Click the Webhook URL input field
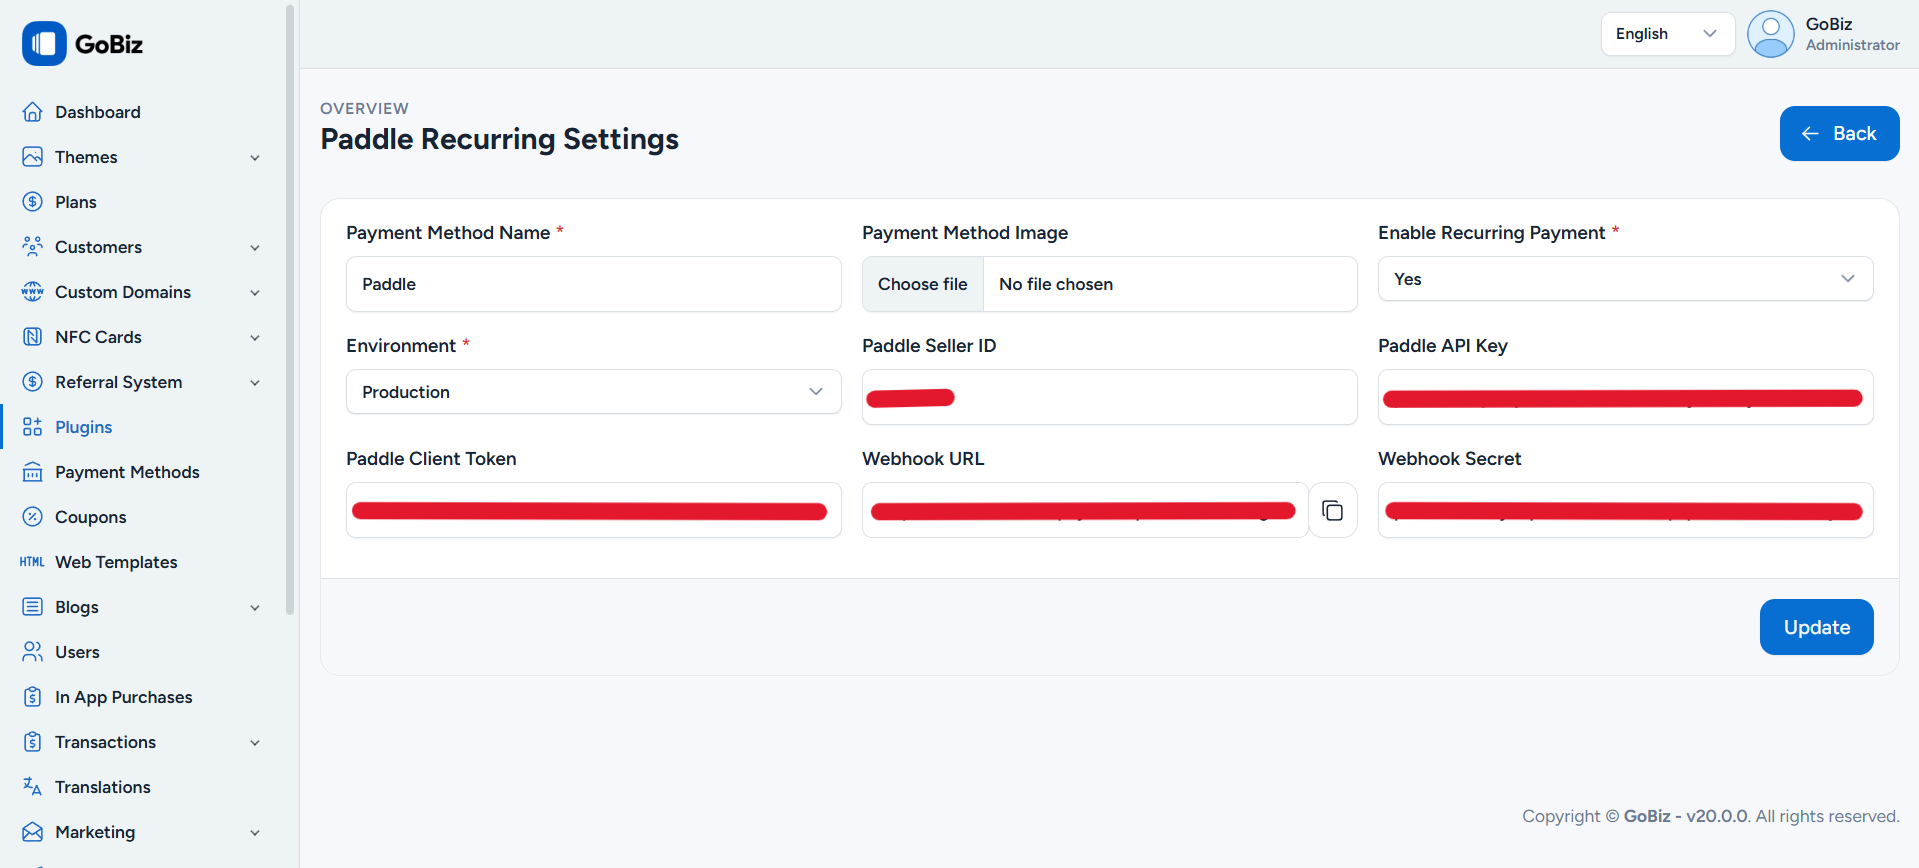The width and height of the screenshot is (1919, 868). coord(1085,510)
